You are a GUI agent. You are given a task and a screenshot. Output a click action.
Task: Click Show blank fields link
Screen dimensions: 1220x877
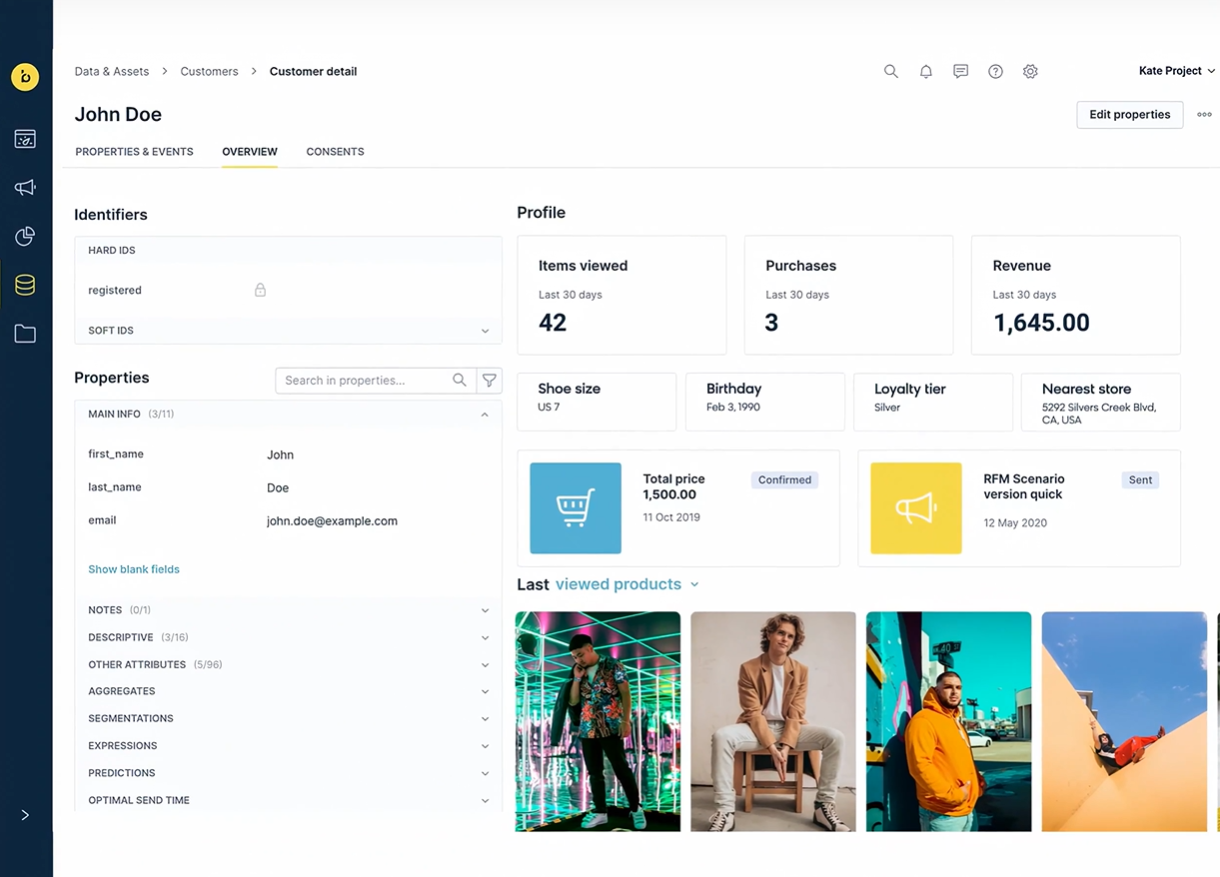click(134, 569)
